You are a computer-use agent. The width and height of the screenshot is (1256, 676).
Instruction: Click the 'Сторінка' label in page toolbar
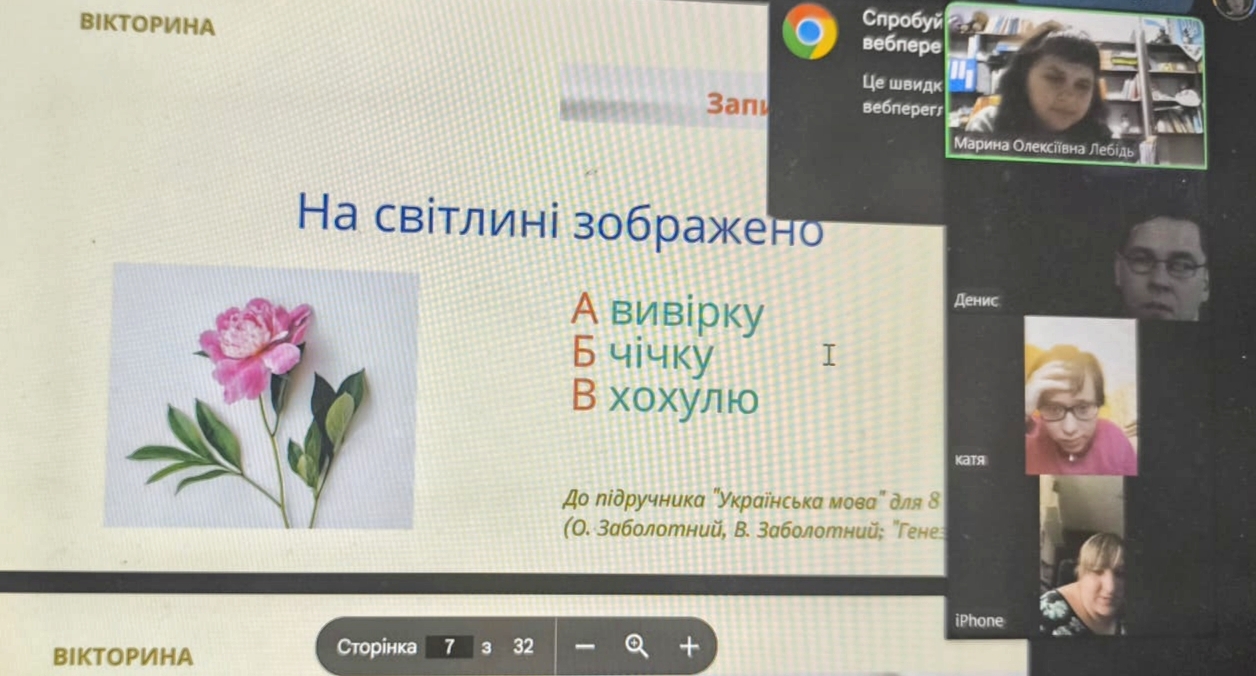pos(376,647)
